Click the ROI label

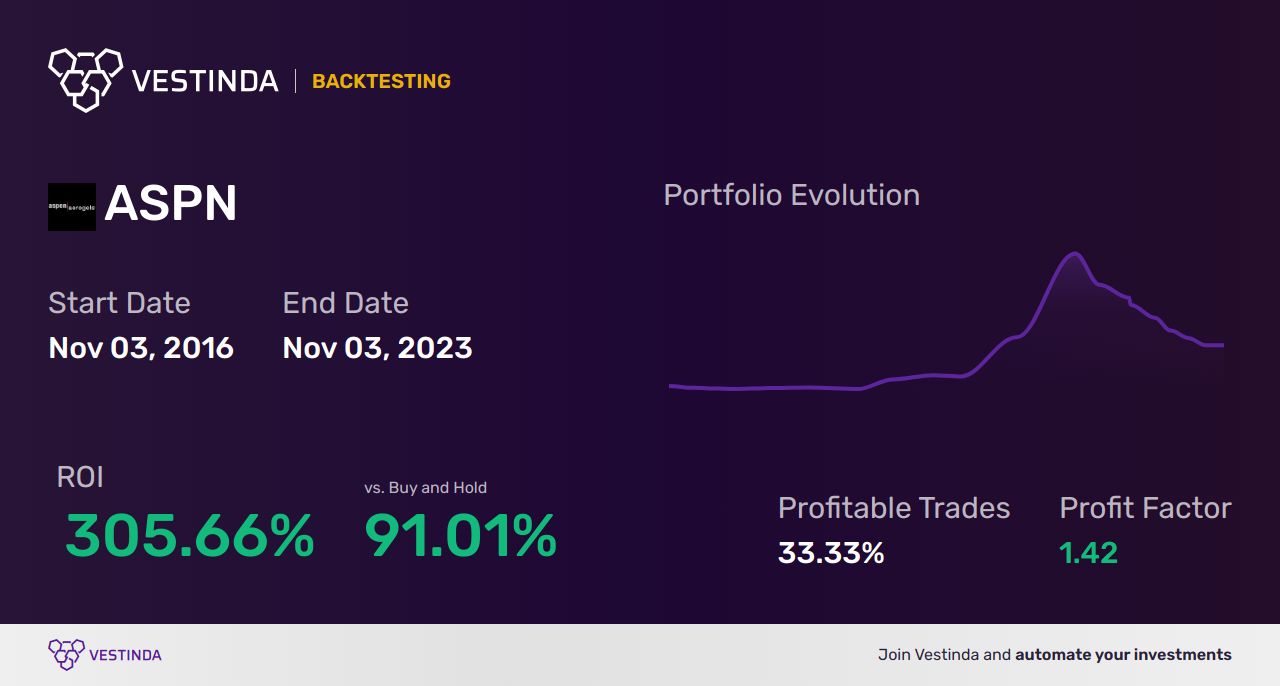click(x=80, y=477)
